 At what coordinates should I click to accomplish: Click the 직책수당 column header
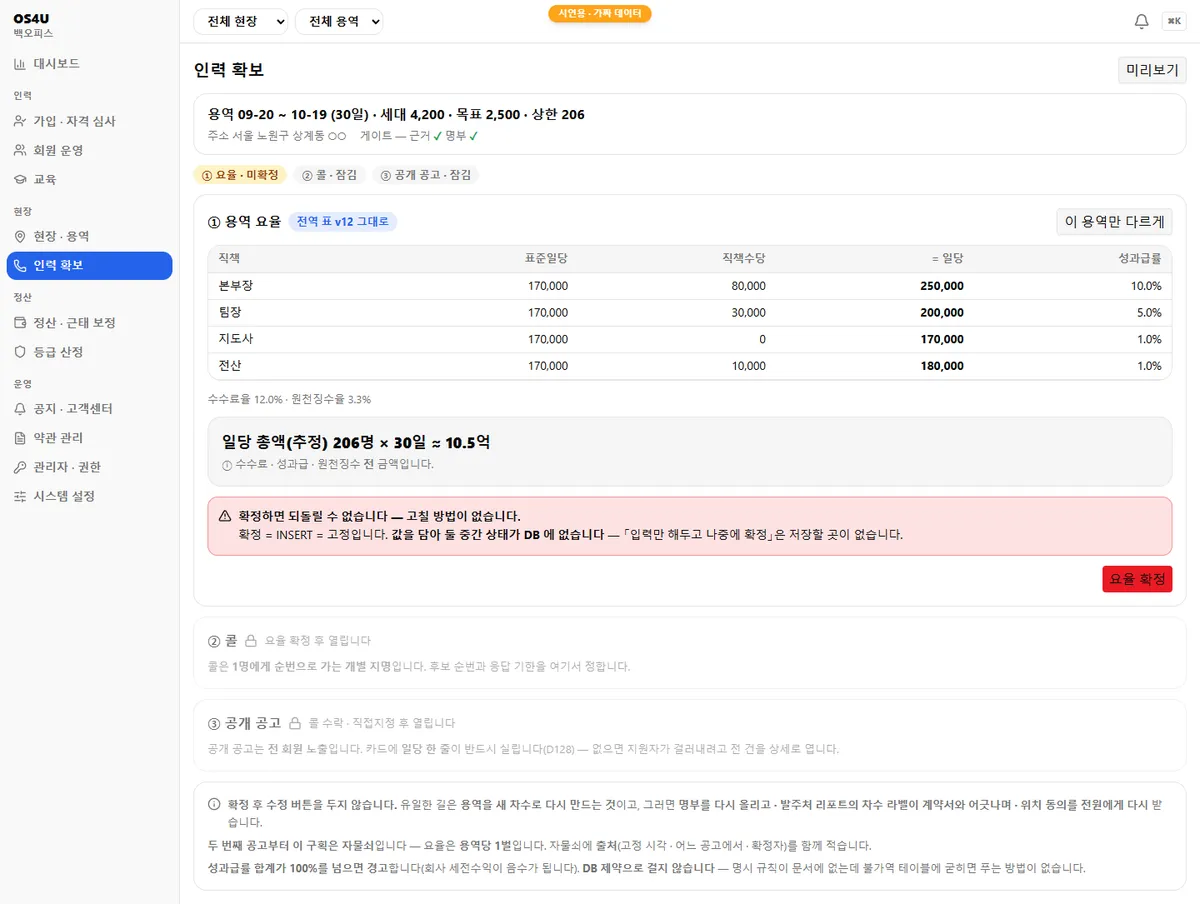744,259
